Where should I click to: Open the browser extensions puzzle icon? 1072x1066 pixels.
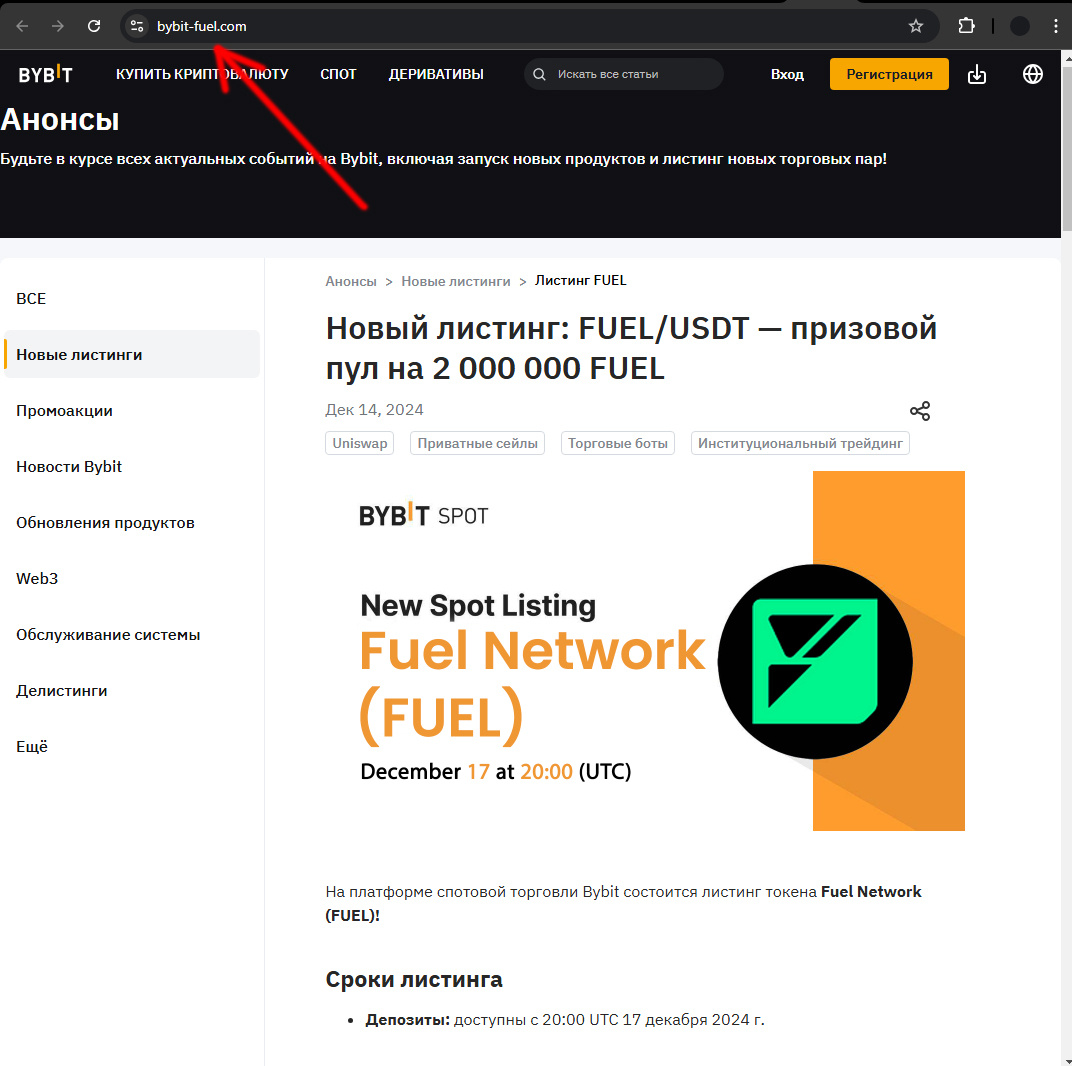pyautogui.click(x=966, y=26)
